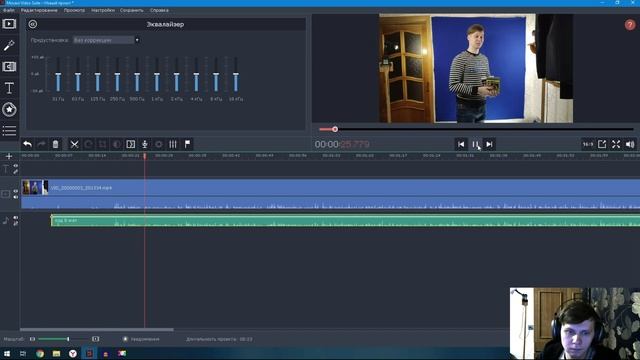Image resolution: width=640 pixels, height=360 pixels.
Task: Click the 250 Hz equalizer slider
Action: 117,75
